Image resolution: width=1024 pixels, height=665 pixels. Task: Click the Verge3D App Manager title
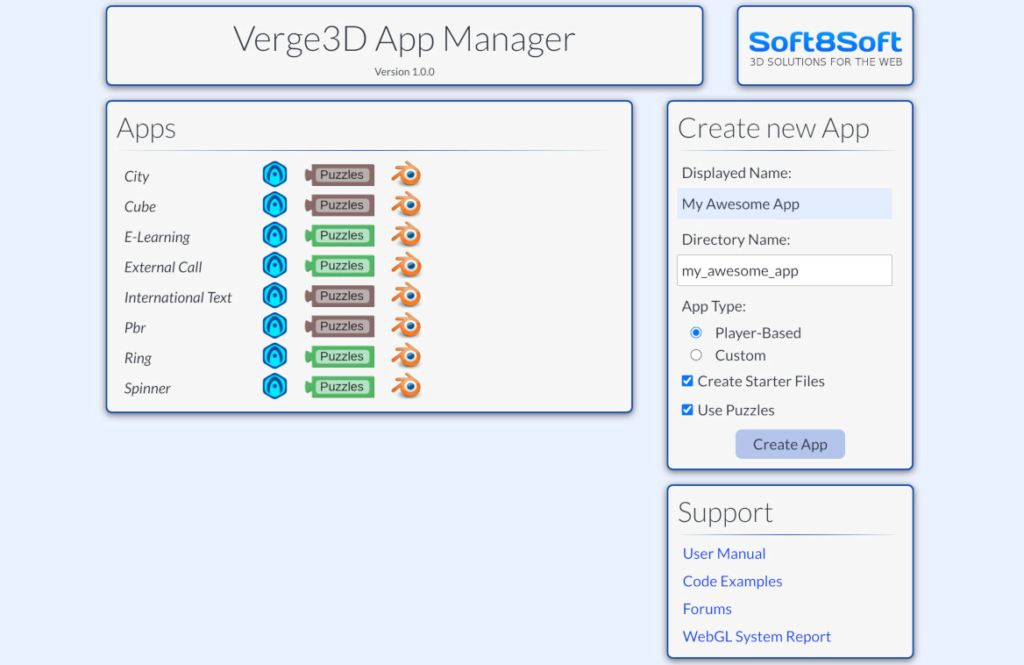pos(404,39)
